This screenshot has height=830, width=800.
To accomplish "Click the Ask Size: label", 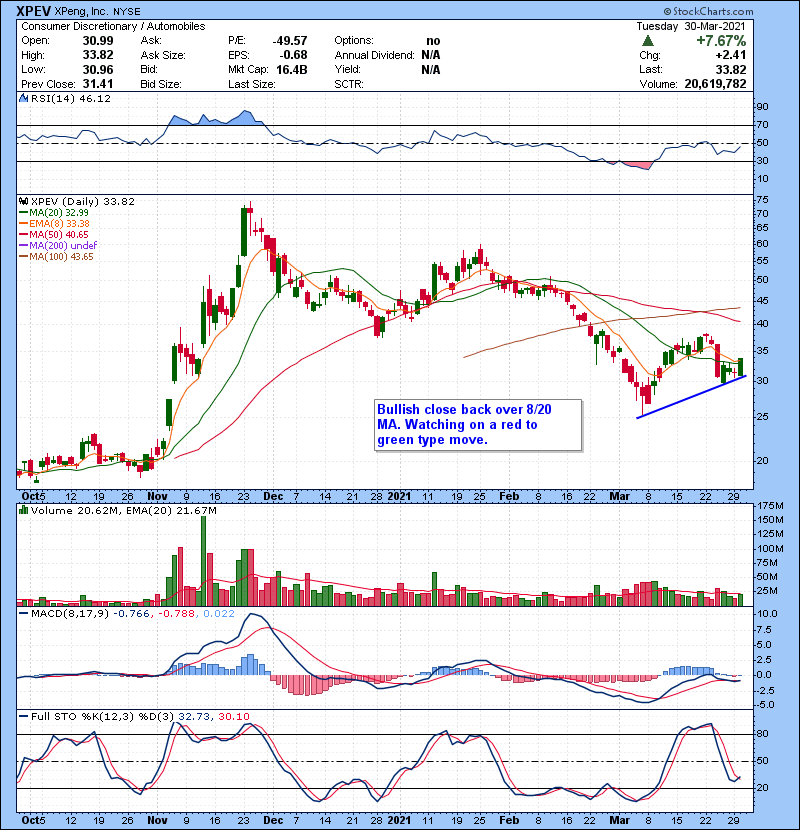I will pyautogui.click(x=163, y=55).
